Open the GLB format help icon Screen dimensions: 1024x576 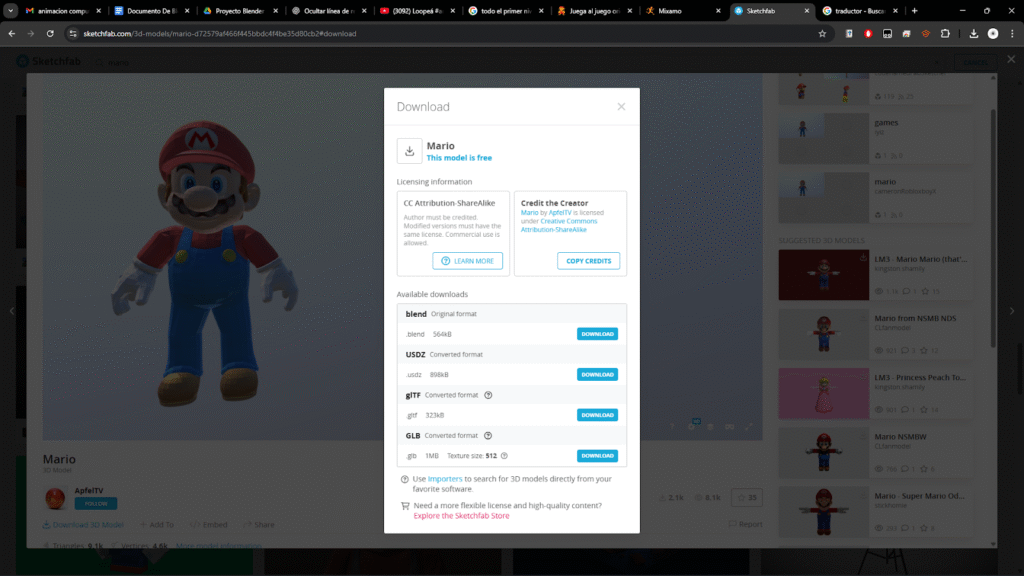click(488, 436)
